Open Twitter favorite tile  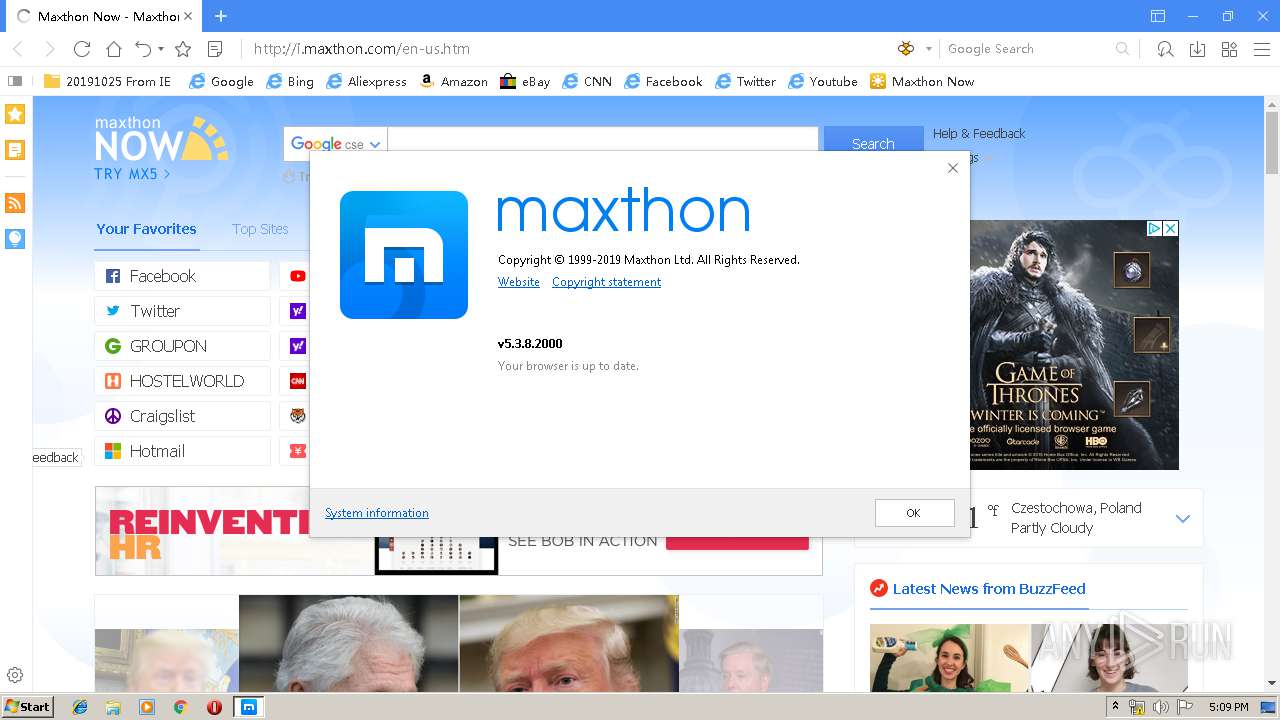[182, 311]
